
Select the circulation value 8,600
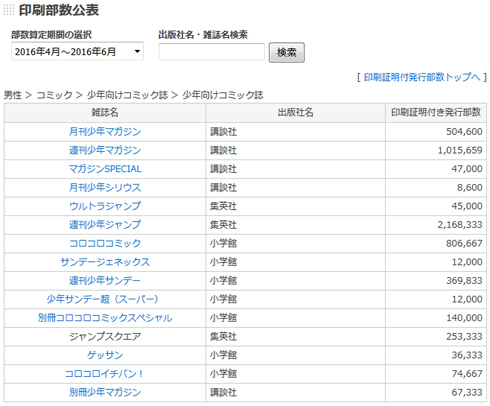pyautogui.click(x=470, y=187)
